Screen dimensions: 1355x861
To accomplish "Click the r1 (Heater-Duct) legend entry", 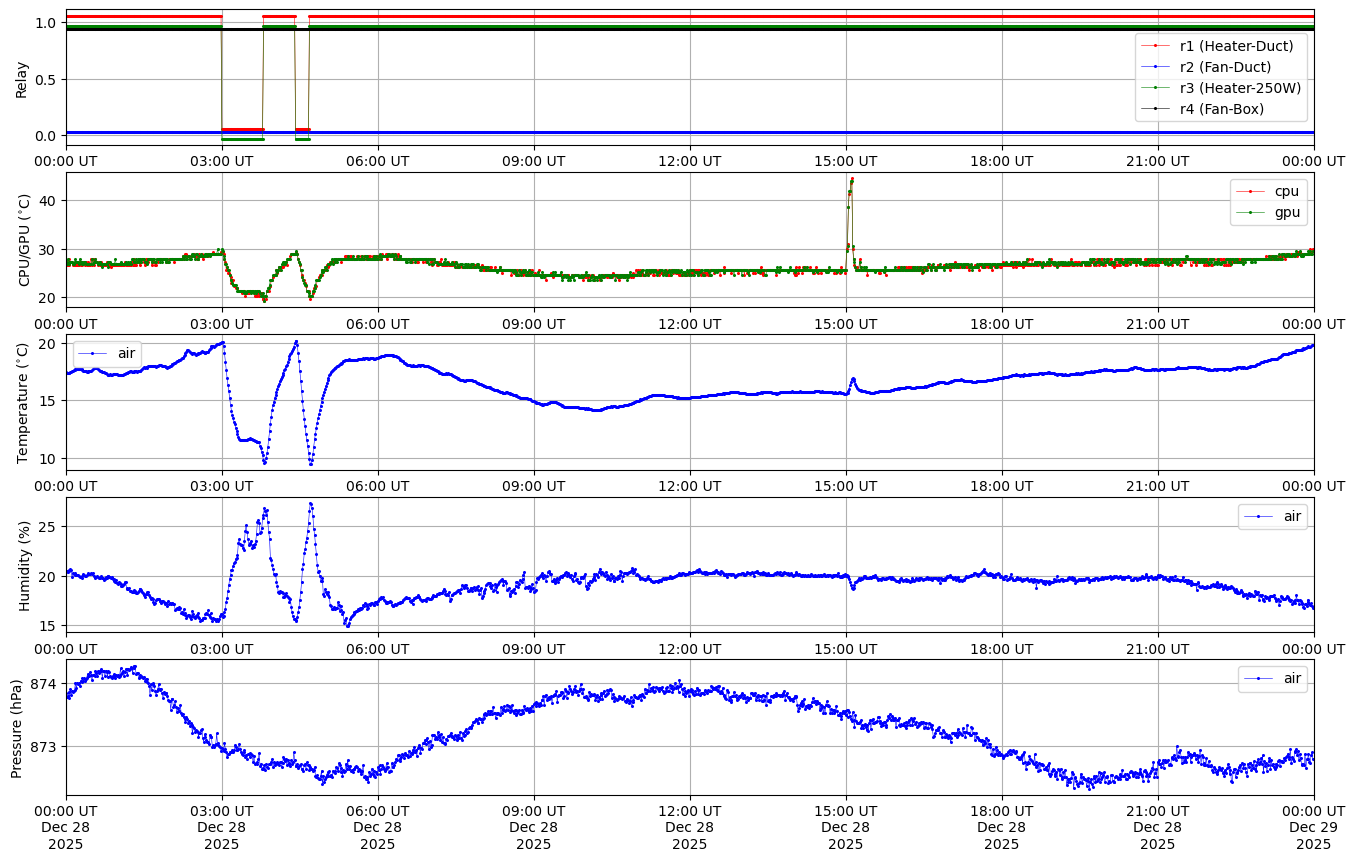I will coord(1236,46).
